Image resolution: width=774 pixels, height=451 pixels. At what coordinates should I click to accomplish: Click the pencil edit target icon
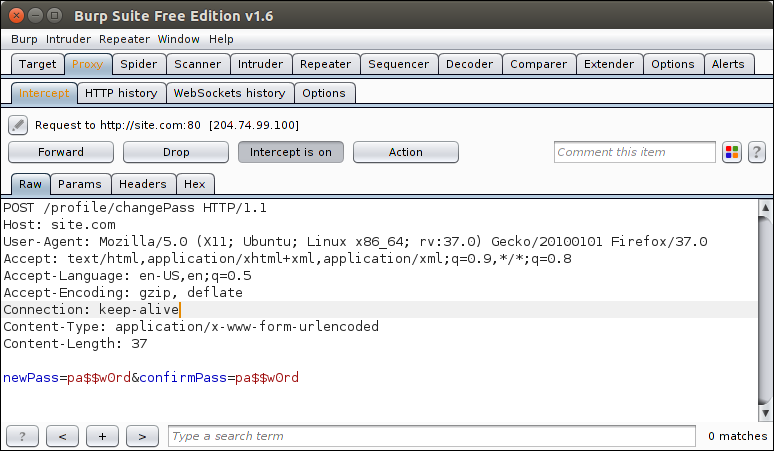pos(18,125)
